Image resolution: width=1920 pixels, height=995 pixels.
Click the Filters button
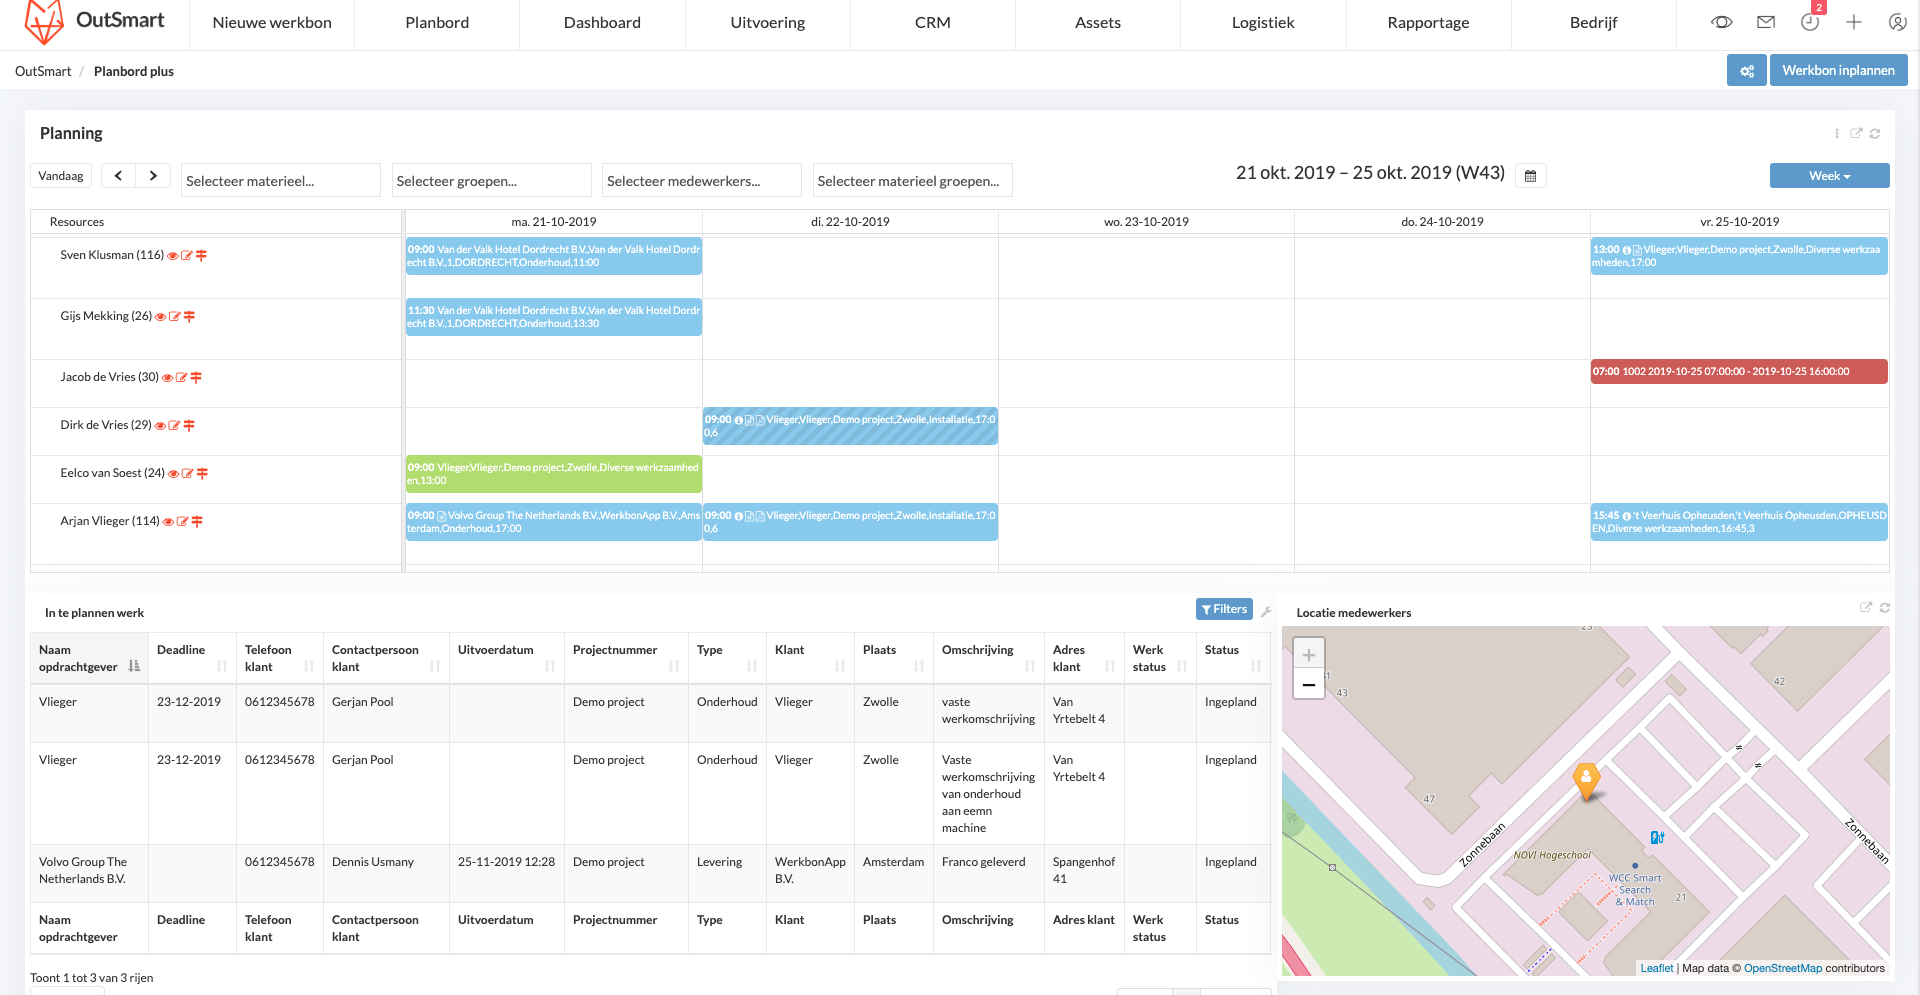tap(1224, 609)
